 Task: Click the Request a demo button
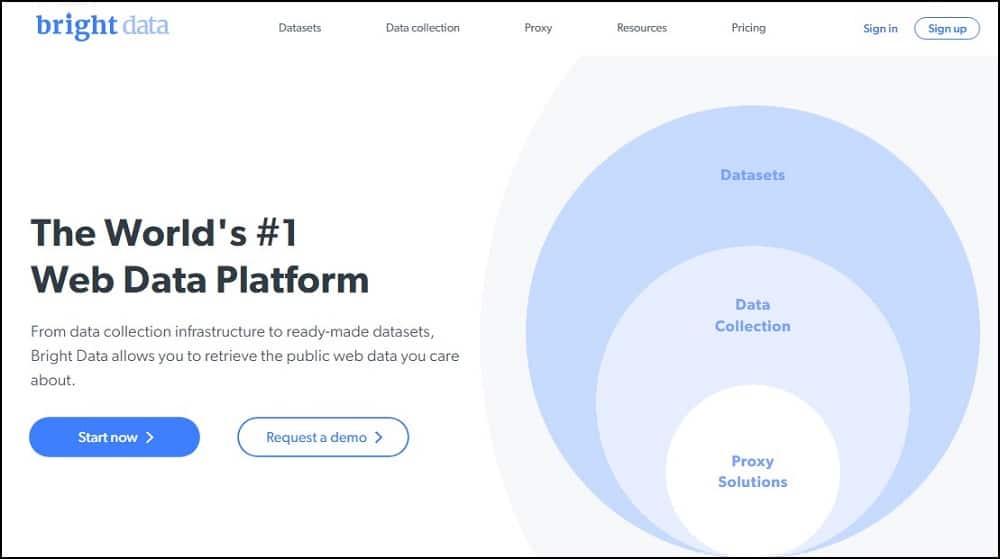[x=323, y=437]
